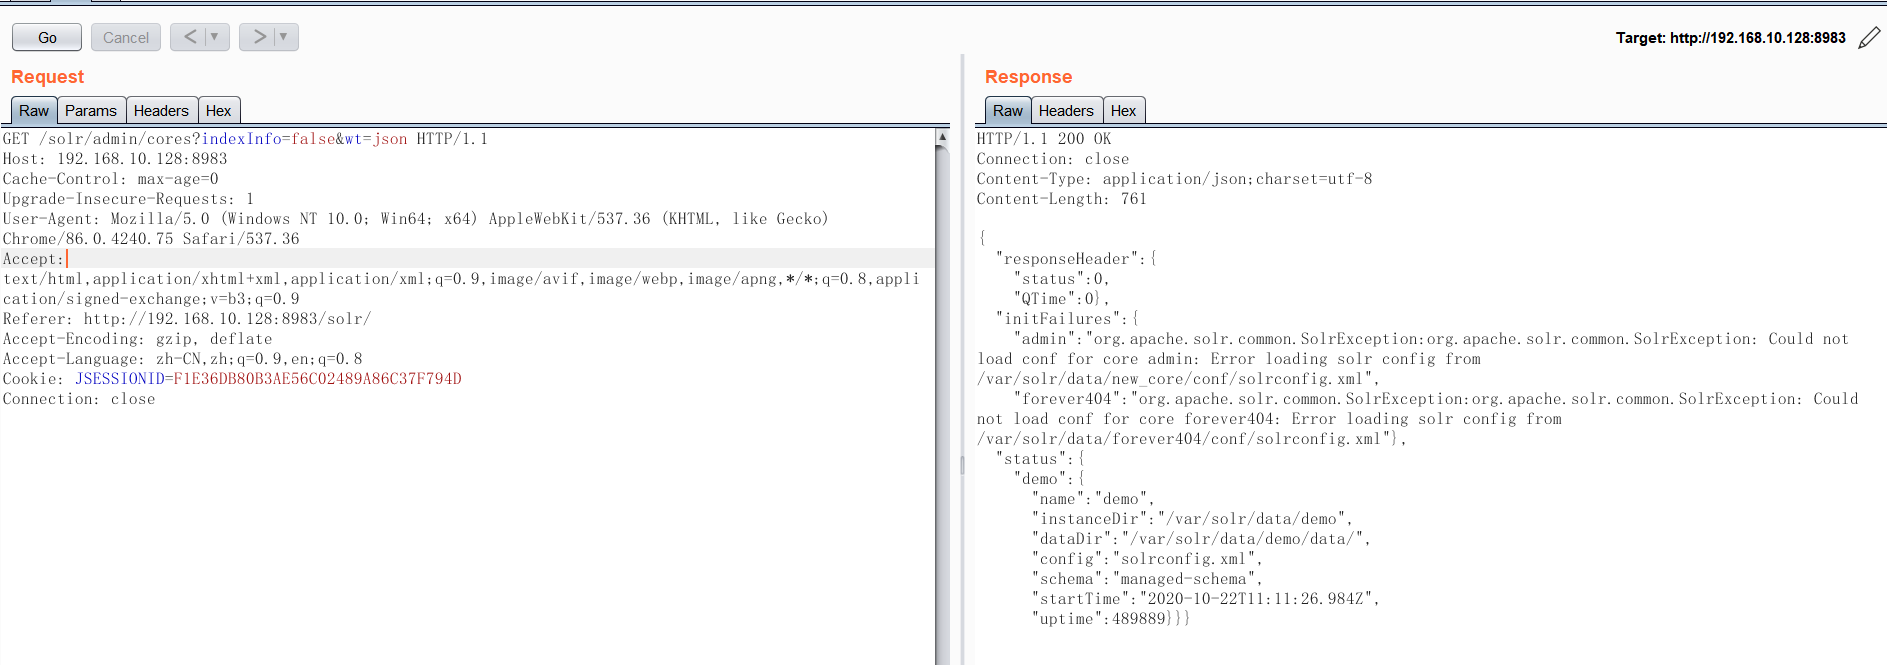The height and width of the screenshot is (665, 1887).
Task: Click the Referer header line
Action: coord(187,319)
